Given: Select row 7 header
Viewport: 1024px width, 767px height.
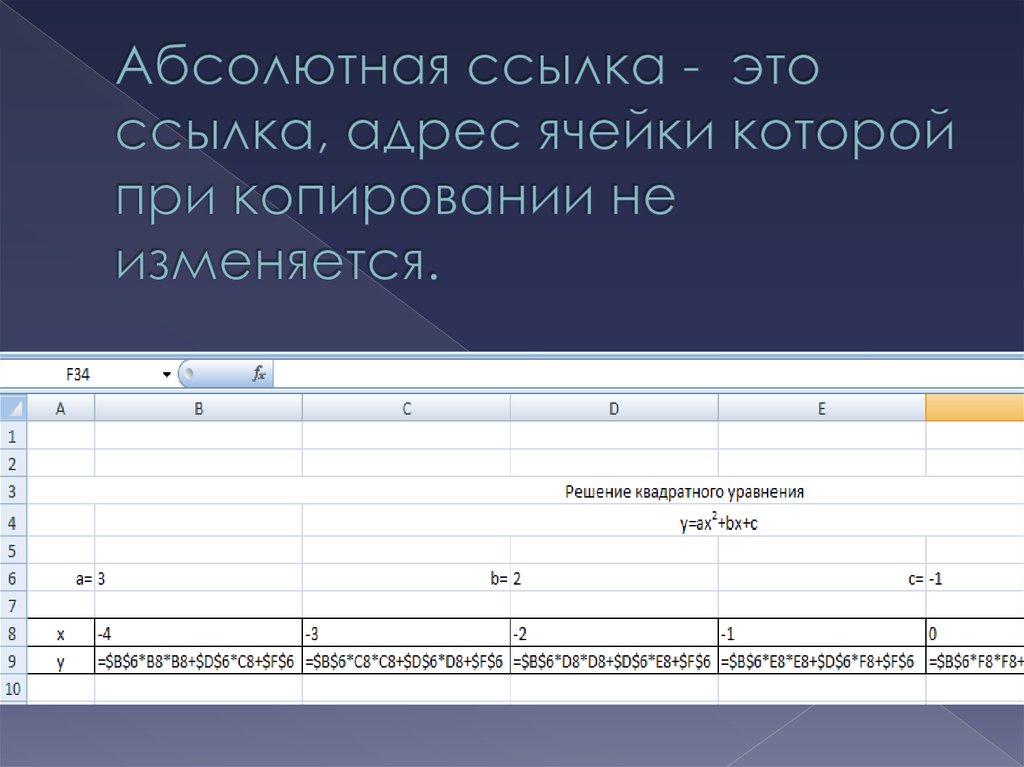Looking at the screenshot, I should click(13, 606).
